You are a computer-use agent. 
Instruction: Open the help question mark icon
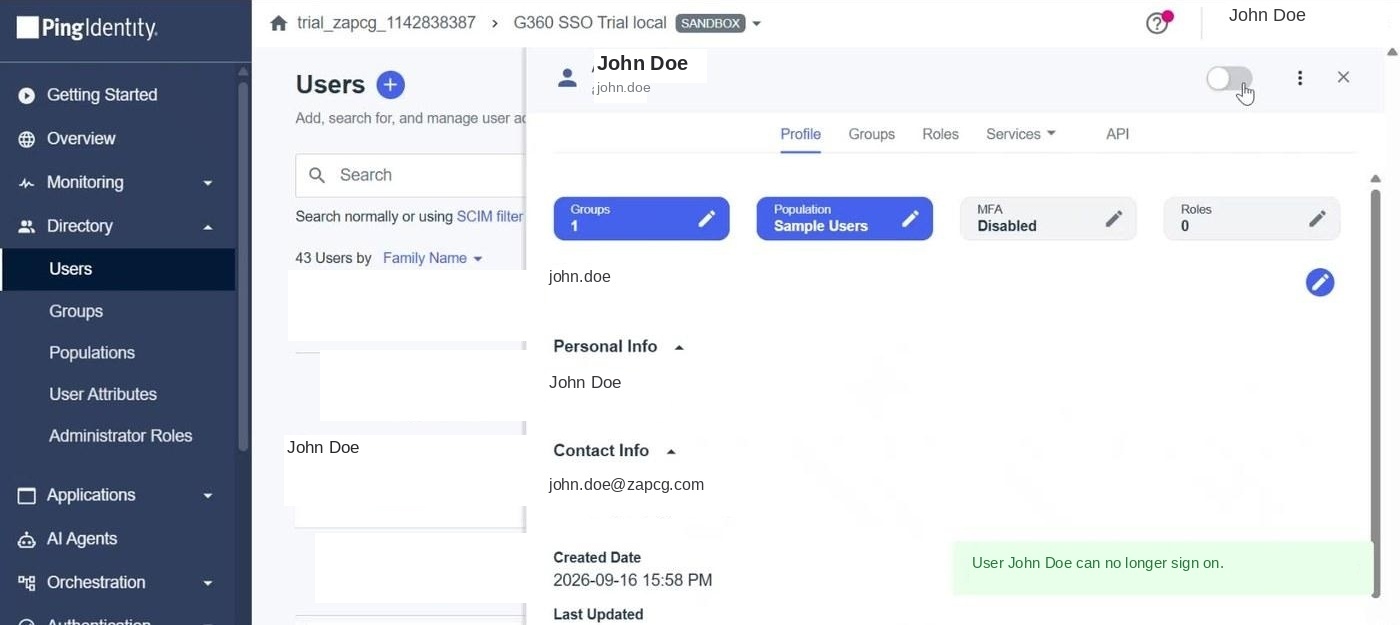click(1157, 23)
